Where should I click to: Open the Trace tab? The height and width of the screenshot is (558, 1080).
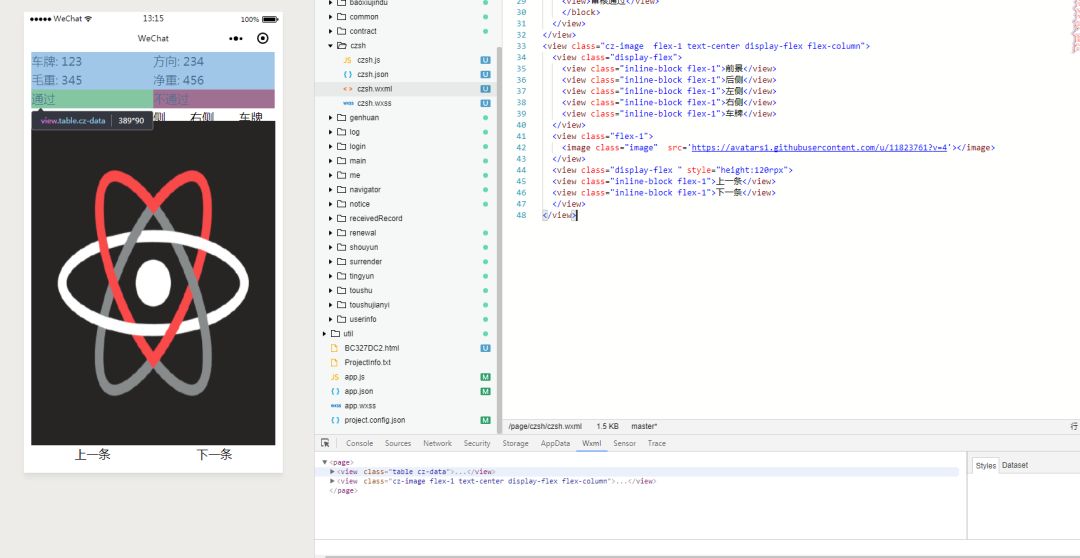point(656,444)
